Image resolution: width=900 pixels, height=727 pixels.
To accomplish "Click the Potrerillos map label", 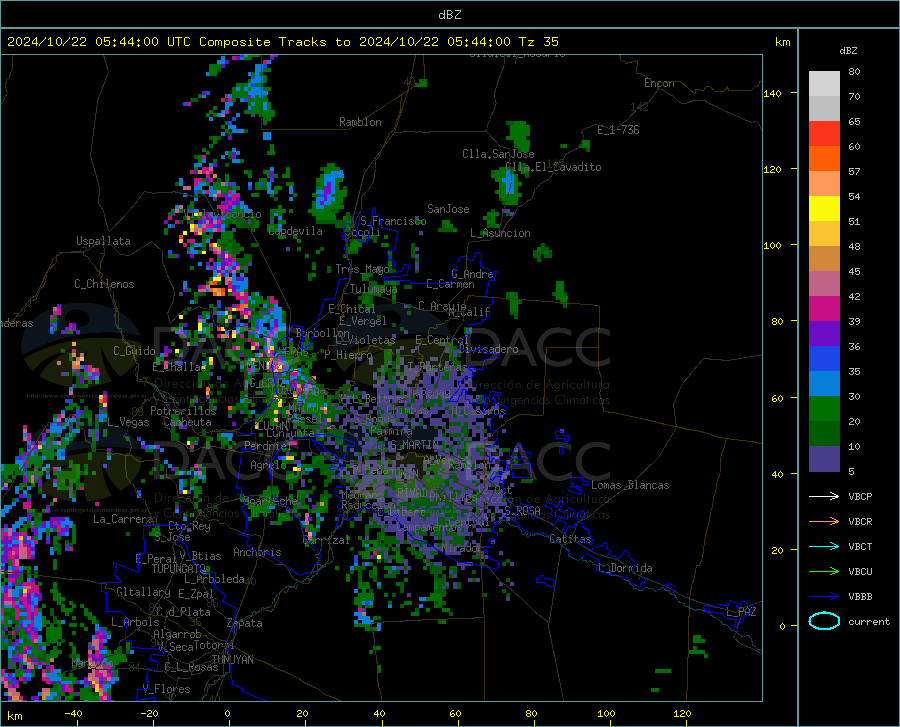I will pyautogui.click(x=183, y=411).
